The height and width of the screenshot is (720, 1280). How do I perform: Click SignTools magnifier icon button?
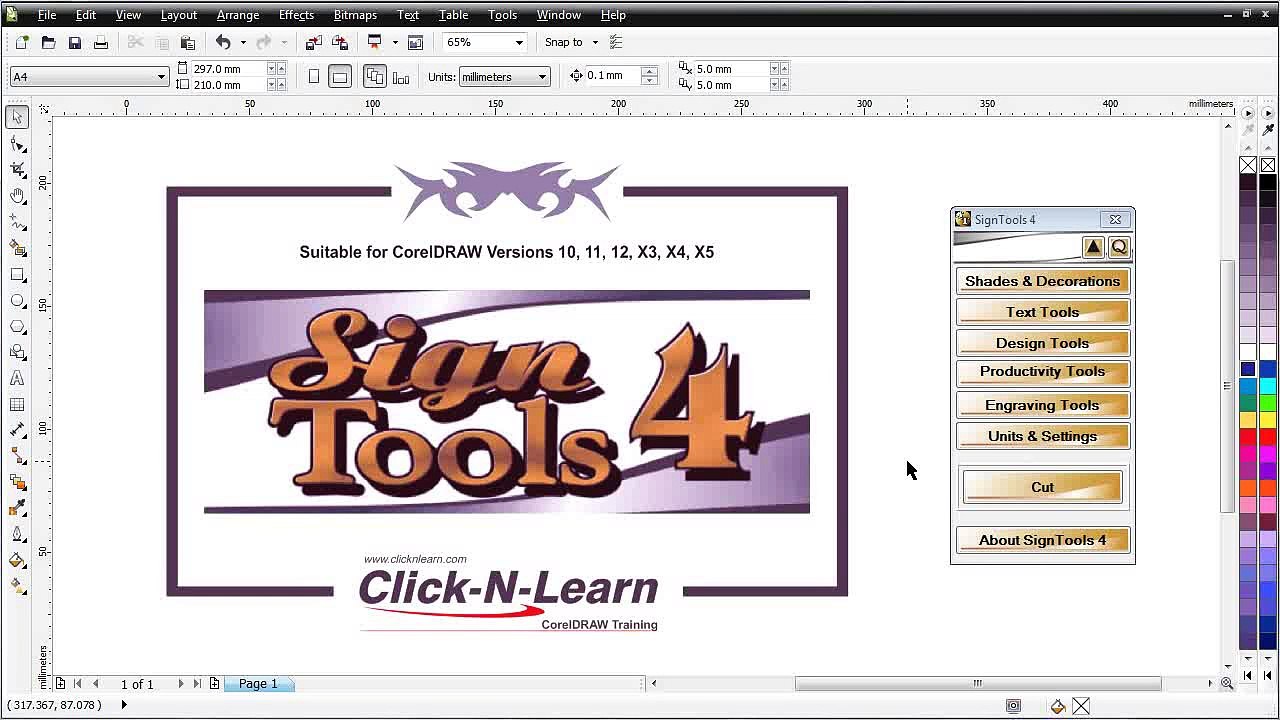pyautogui.click(x=1119, y=247)
